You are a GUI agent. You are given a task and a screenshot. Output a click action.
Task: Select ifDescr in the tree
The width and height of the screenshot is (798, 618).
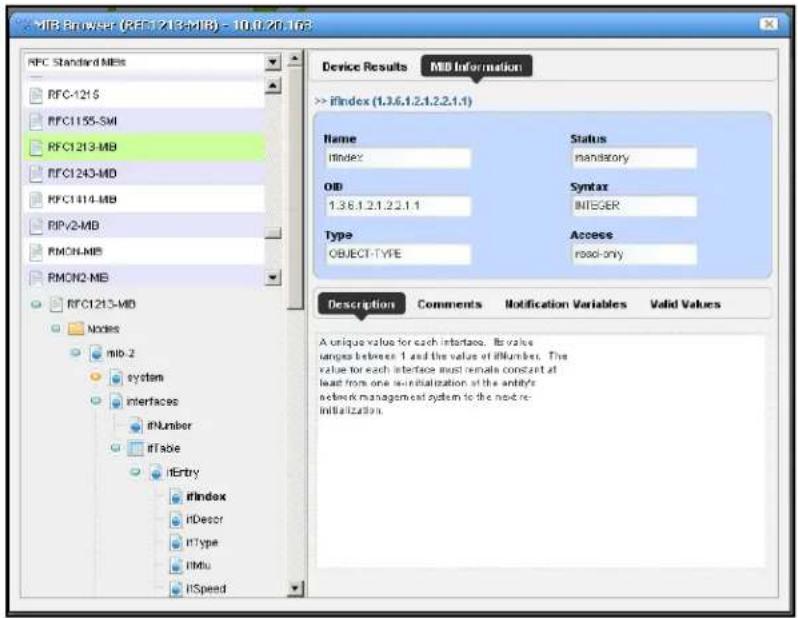205,520
